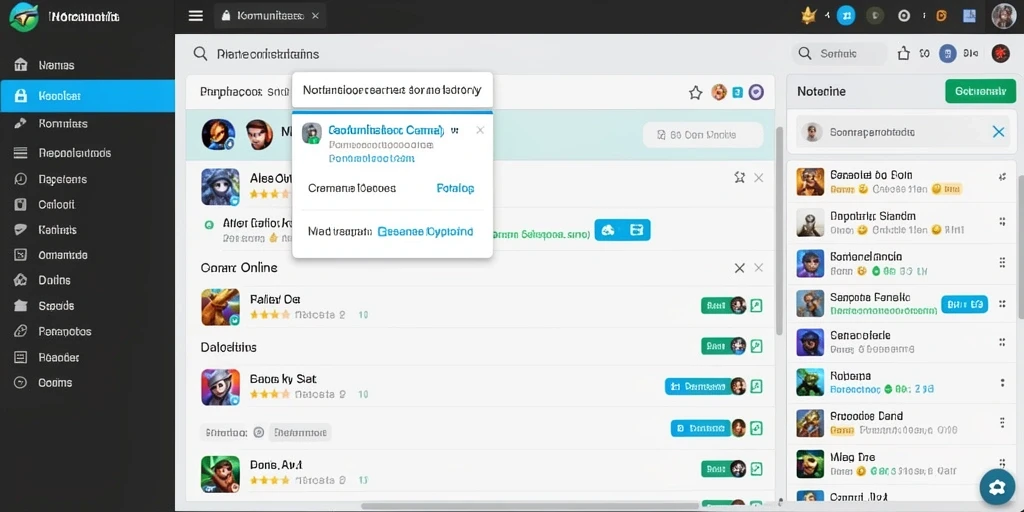Click the green search icon on the Paller Oa row
1024x512 pixels.
(x=756, y=305)
